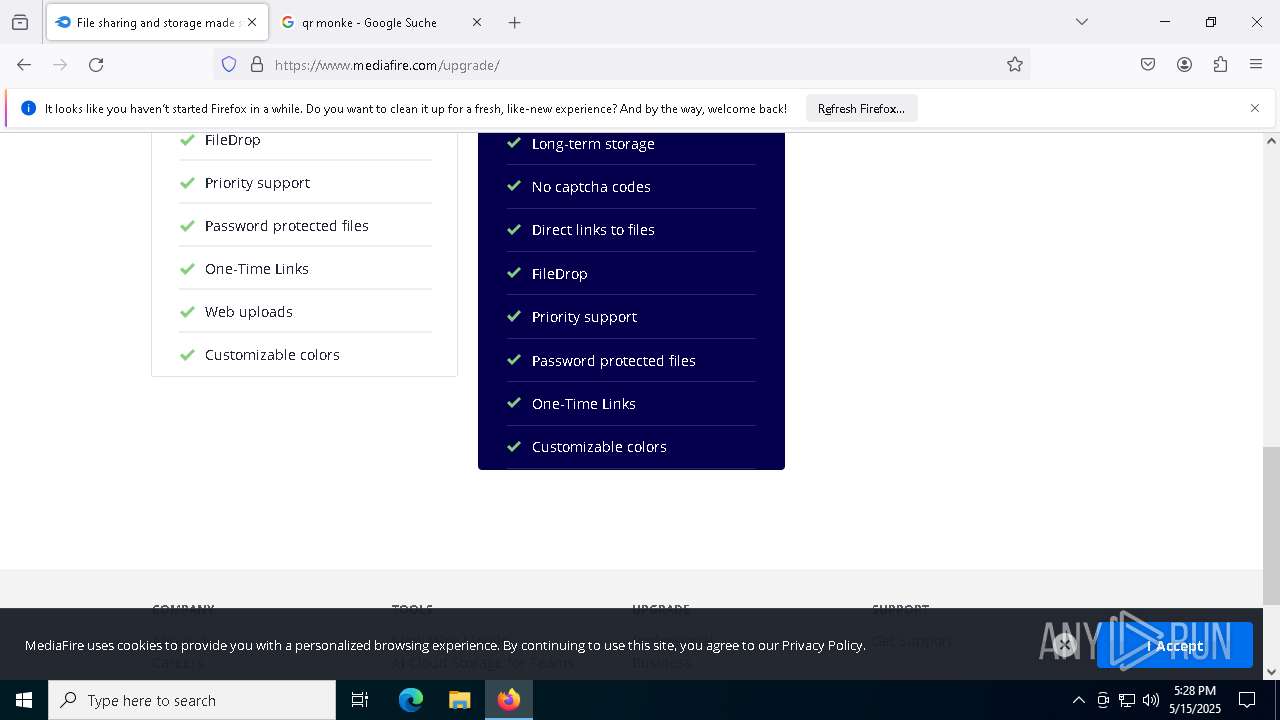This screenshot has height=720, width=1280.
Task: Open the Save to Pocket icon
Action: [1148, 65]
